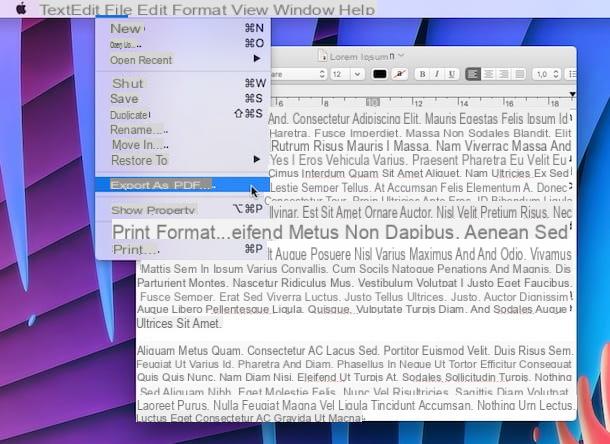Toggle bold formatting
This screenshot has height=444, width=610.
point(422,74)
